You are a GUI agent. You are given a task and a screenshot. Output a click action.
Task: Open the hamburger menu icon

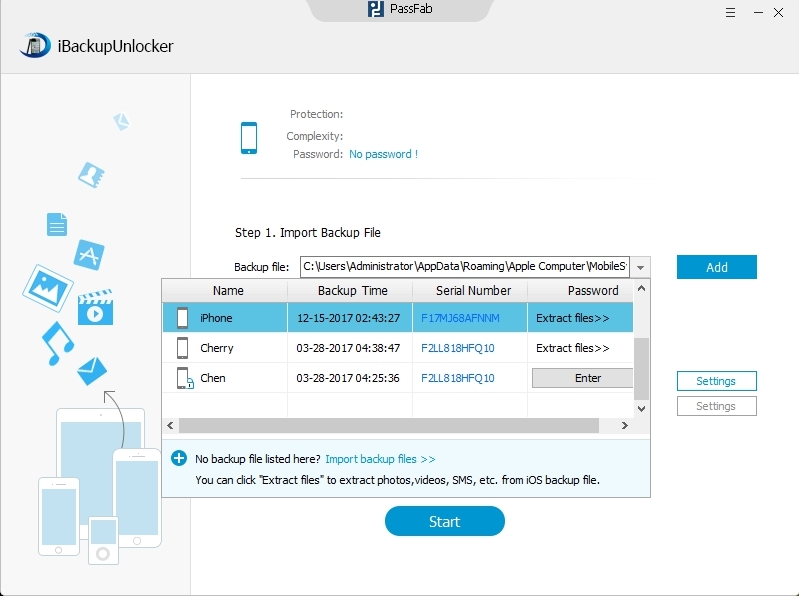click(730, 13)
